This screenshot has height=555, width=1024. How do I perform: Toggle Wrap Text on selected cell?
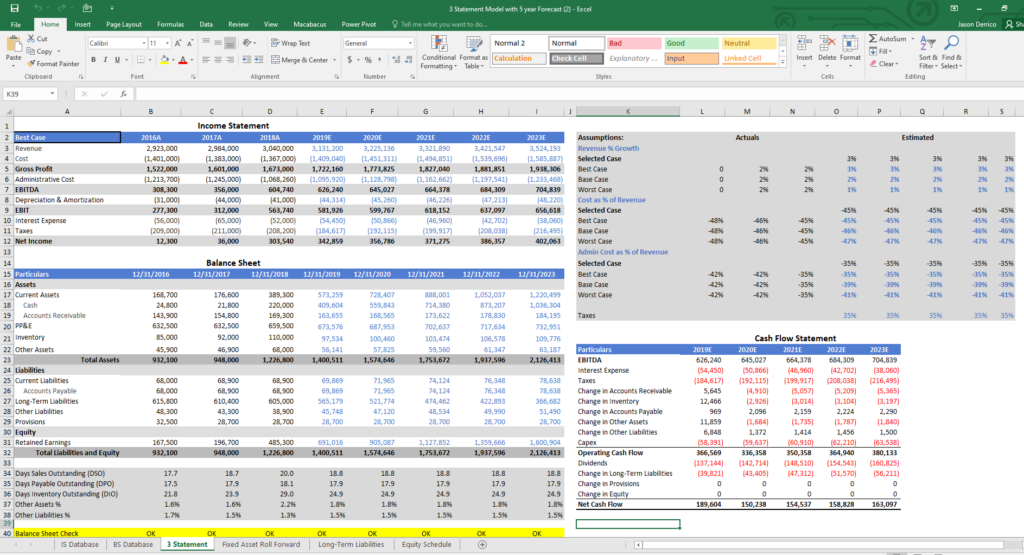290,43
